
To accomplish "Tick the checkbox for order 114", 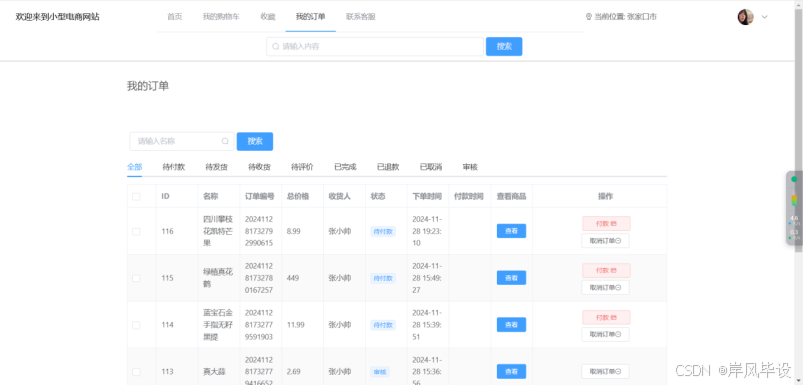I will (x=136, y=325).
